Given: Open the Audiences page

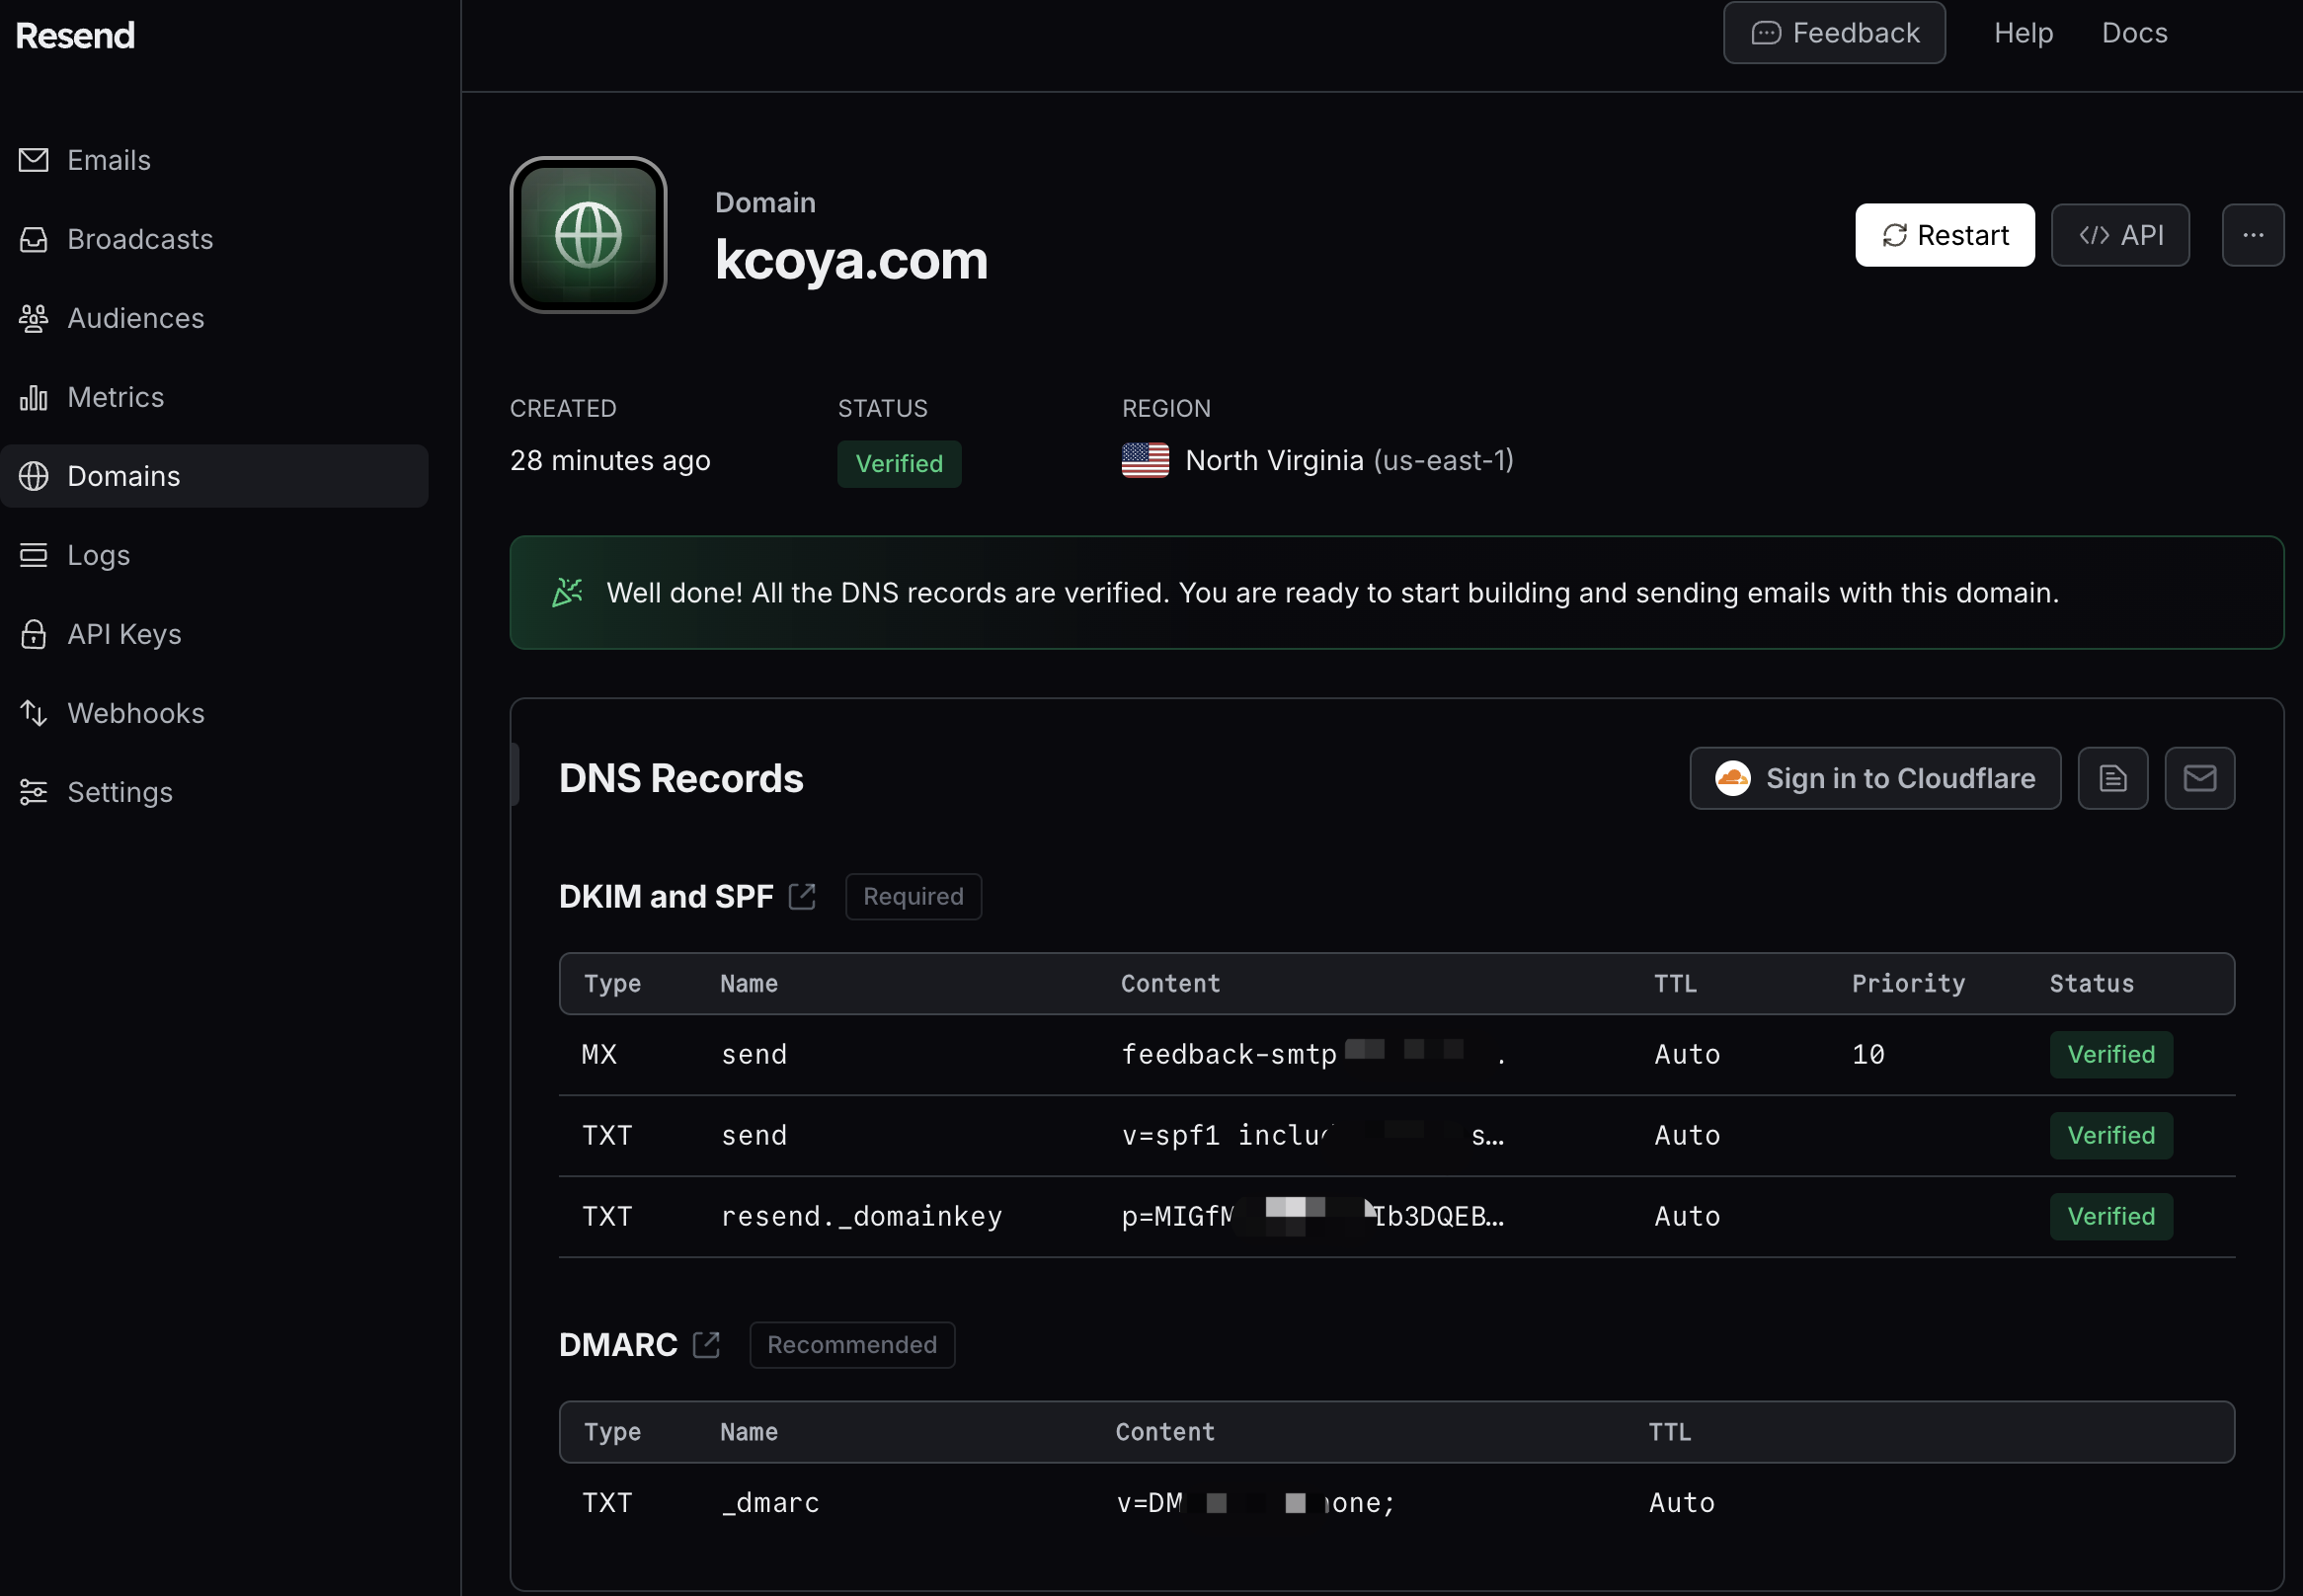Looking at the screenshot, I should [x=135, y=318].
